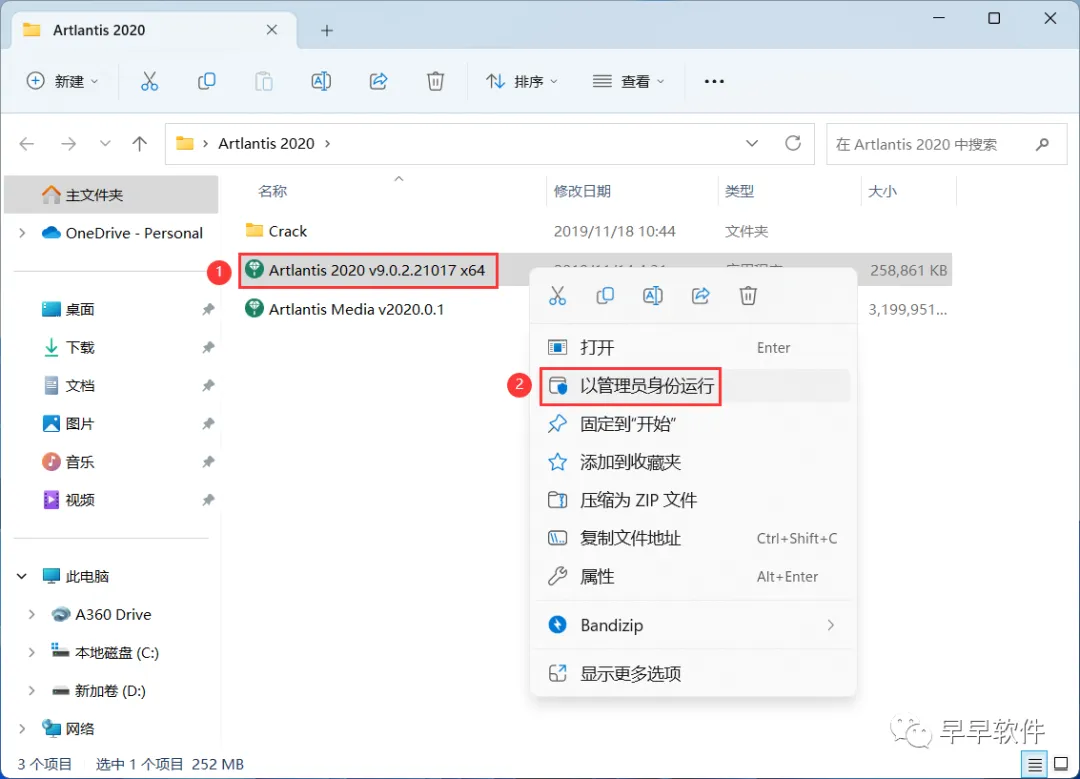Select 显示更多选项 in the context menu
The height and width of the screenshot is (779, 1080).
(694, 674)
